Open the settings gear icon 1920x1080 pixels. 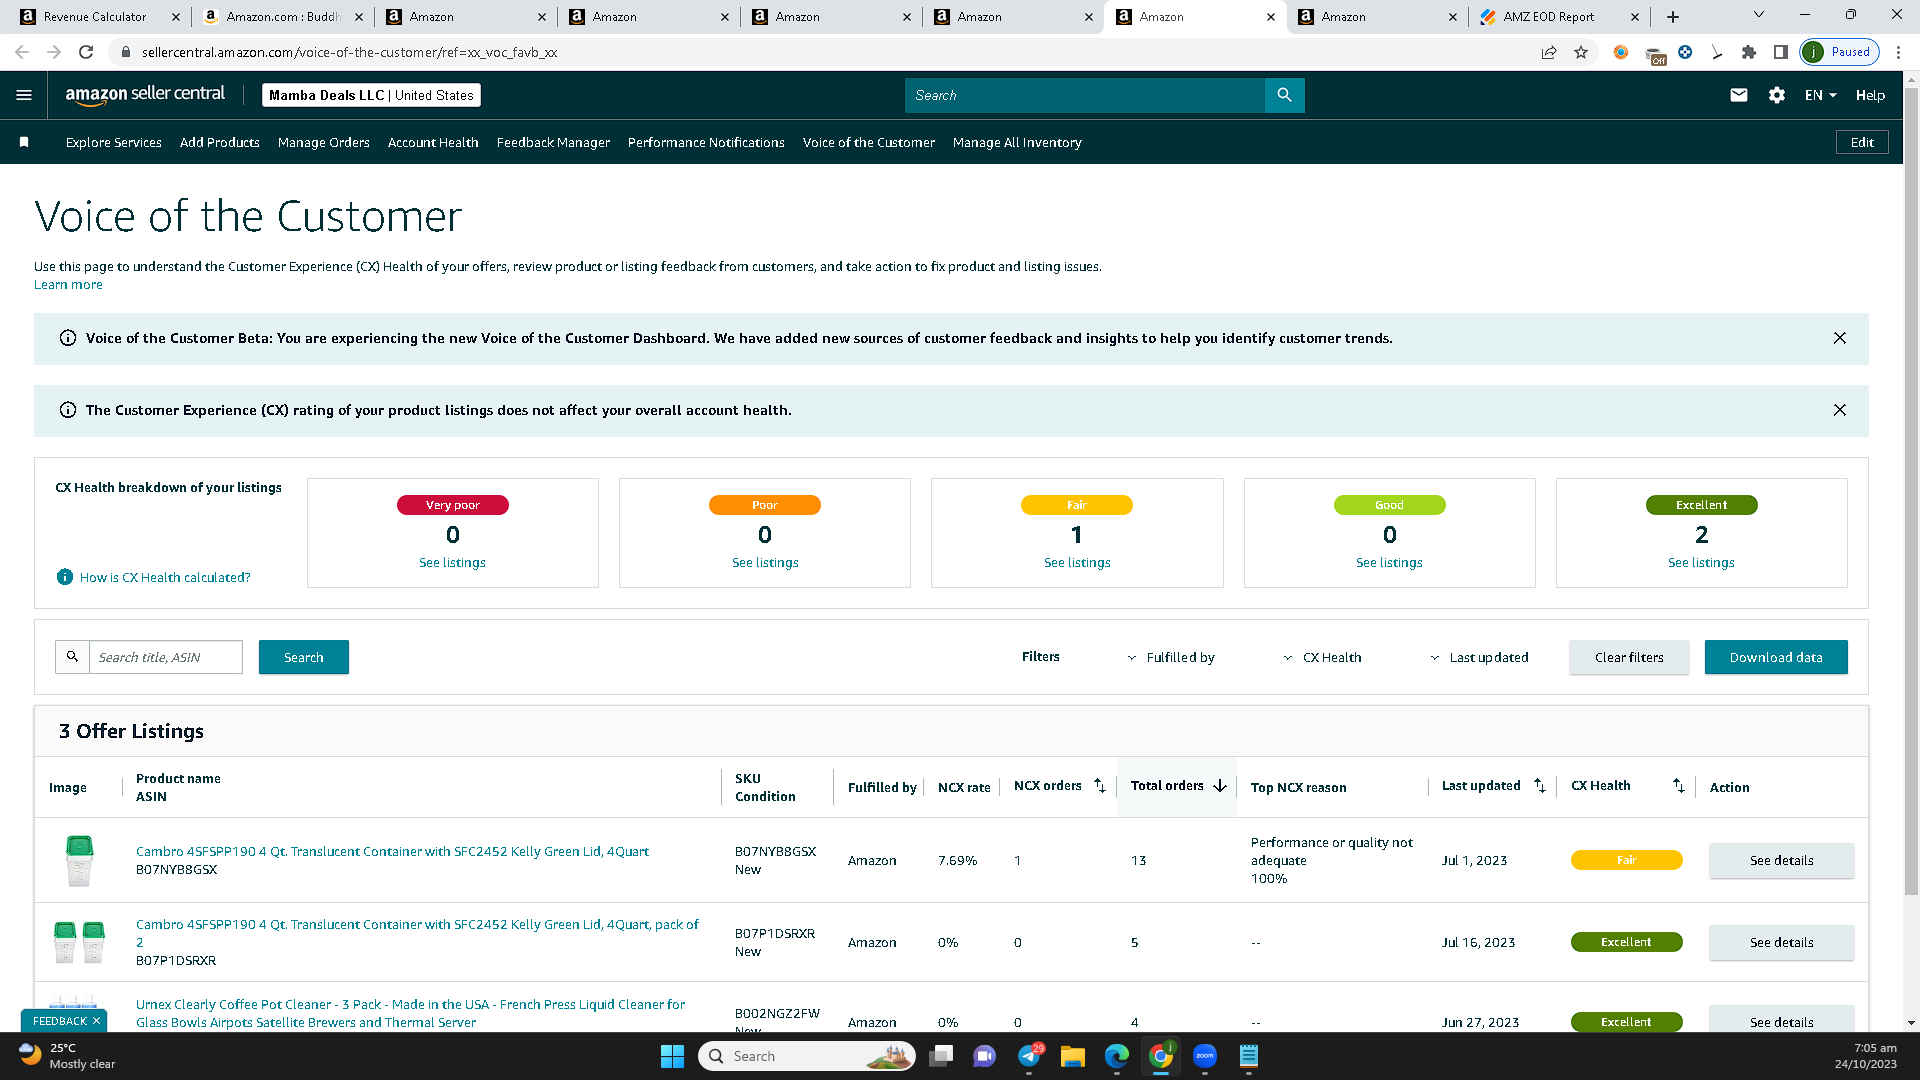click(1777, 95)
